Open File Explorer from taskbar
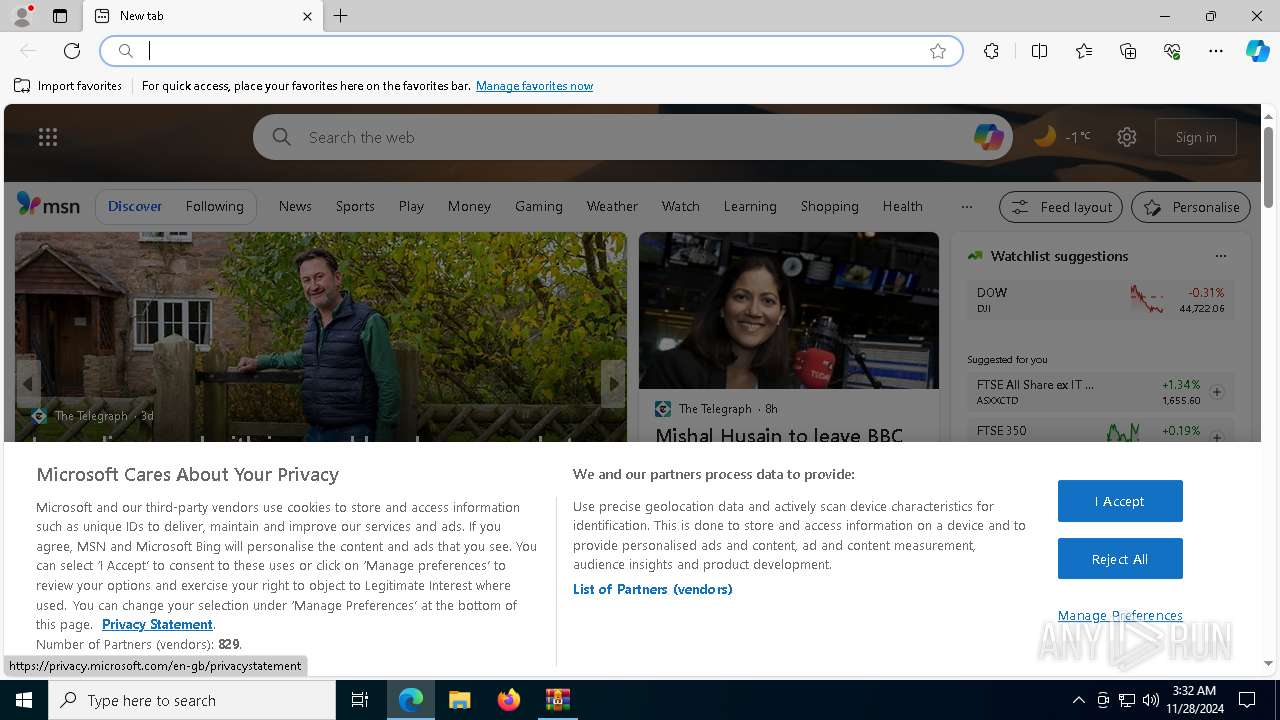 [x=459, y=700]
